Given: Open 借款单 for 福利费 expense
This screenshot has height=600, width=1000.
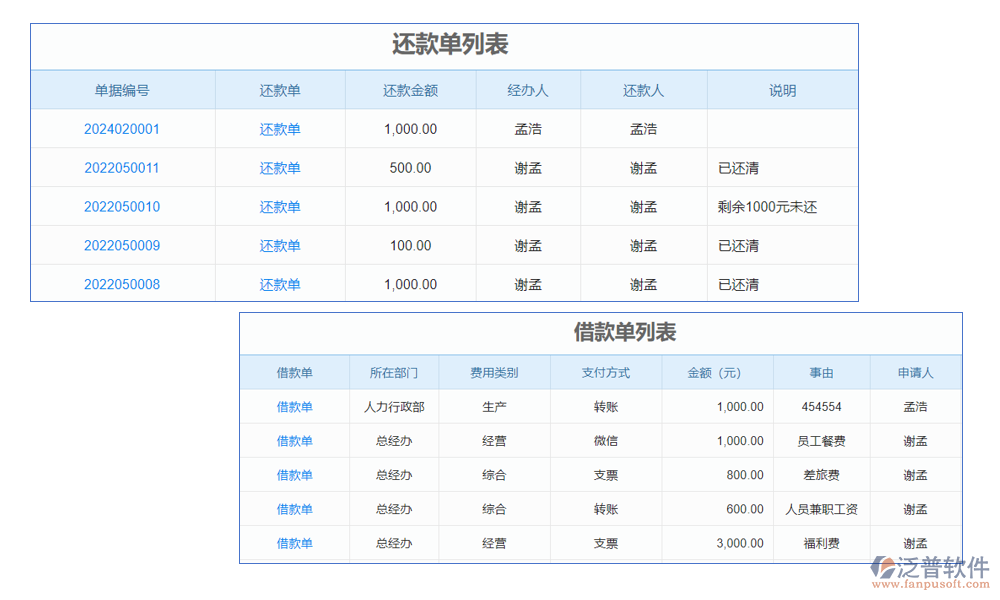Looking at the screenshot, I should (x=295, y=543).
